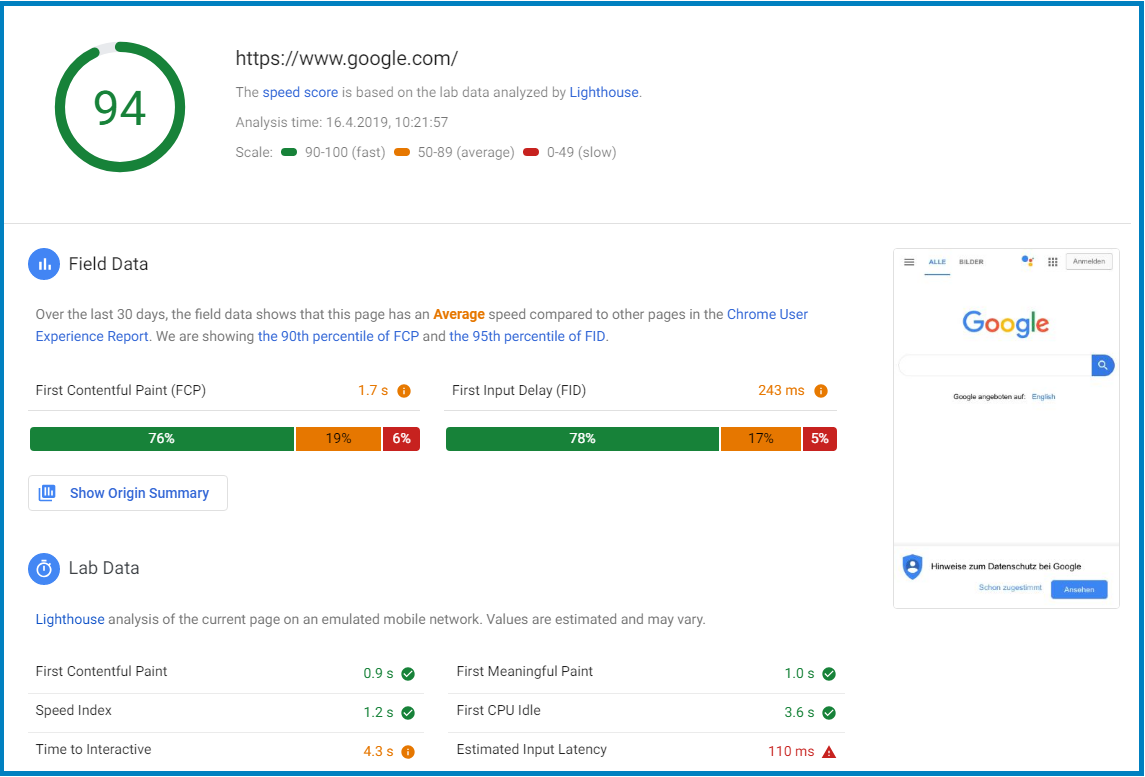Click the green check next to 0.9 s

tap(408, 673)
